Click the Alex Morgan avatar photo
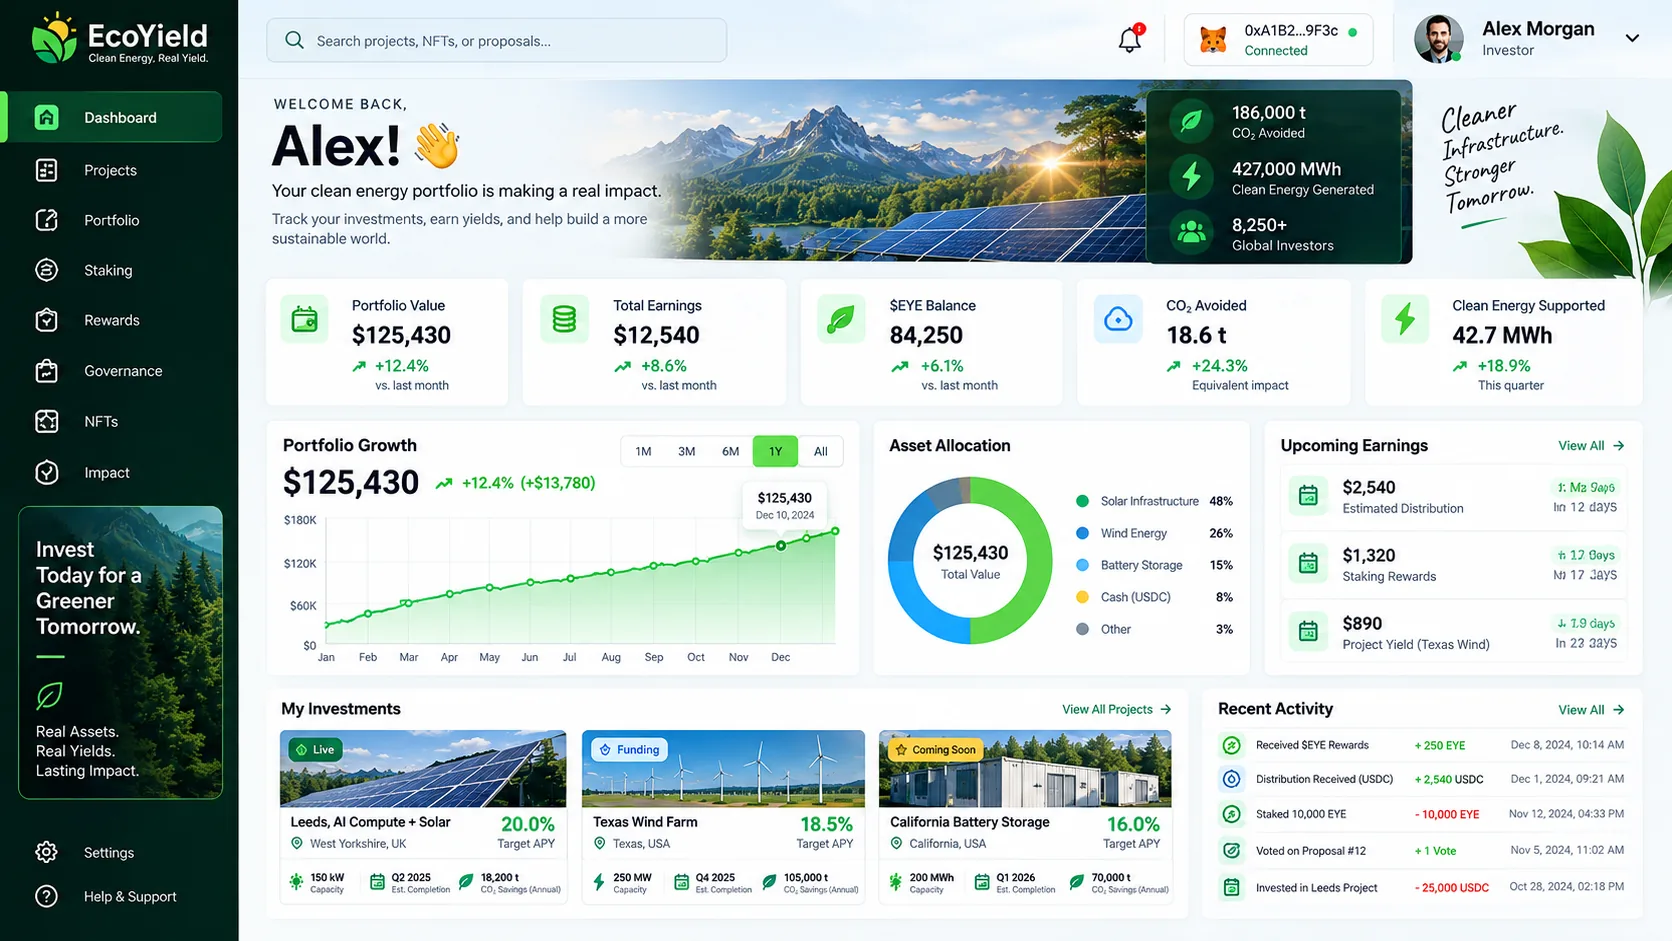Viewport: 1672px width, 941px height. coord(1438,39)
